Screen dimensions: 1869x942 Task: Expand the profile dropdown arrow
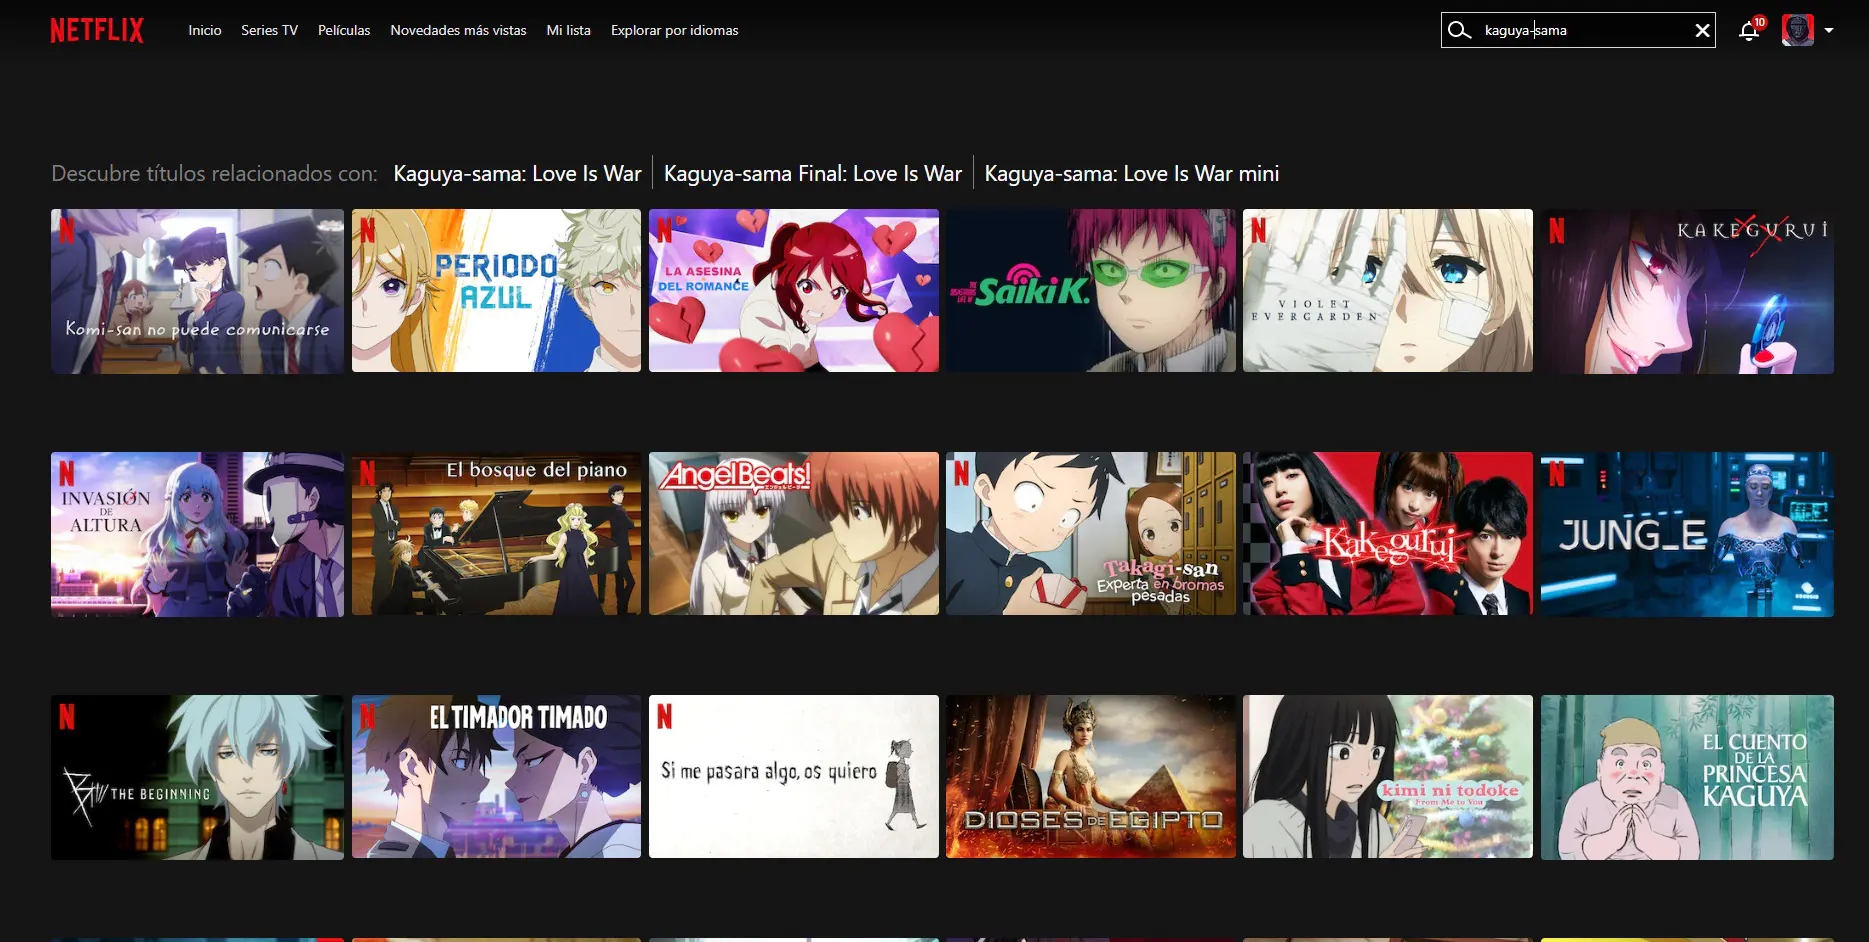pyautogui.click(x=1829, y=30)
